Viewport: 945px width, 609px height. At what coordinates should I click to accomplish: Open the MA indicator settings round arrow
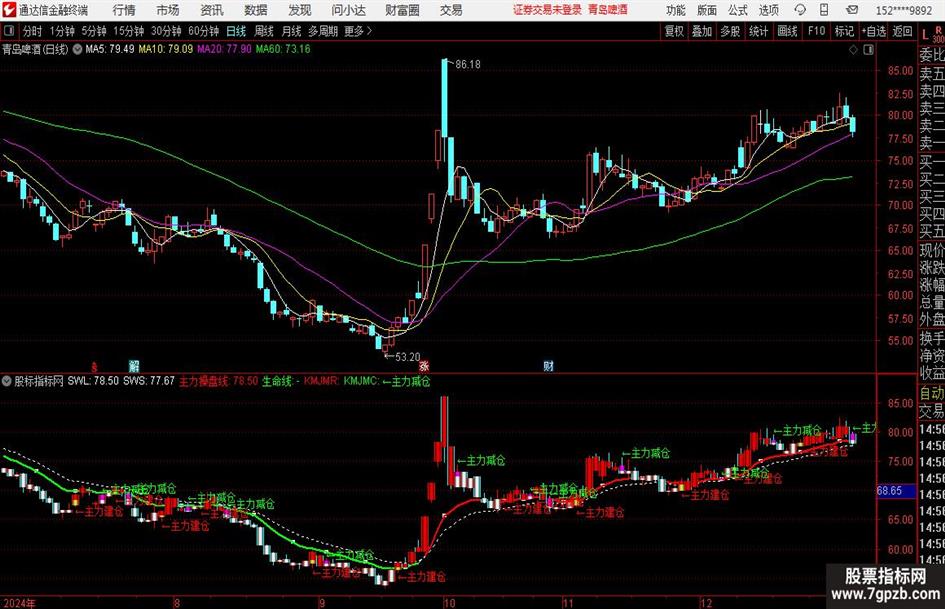77,49
